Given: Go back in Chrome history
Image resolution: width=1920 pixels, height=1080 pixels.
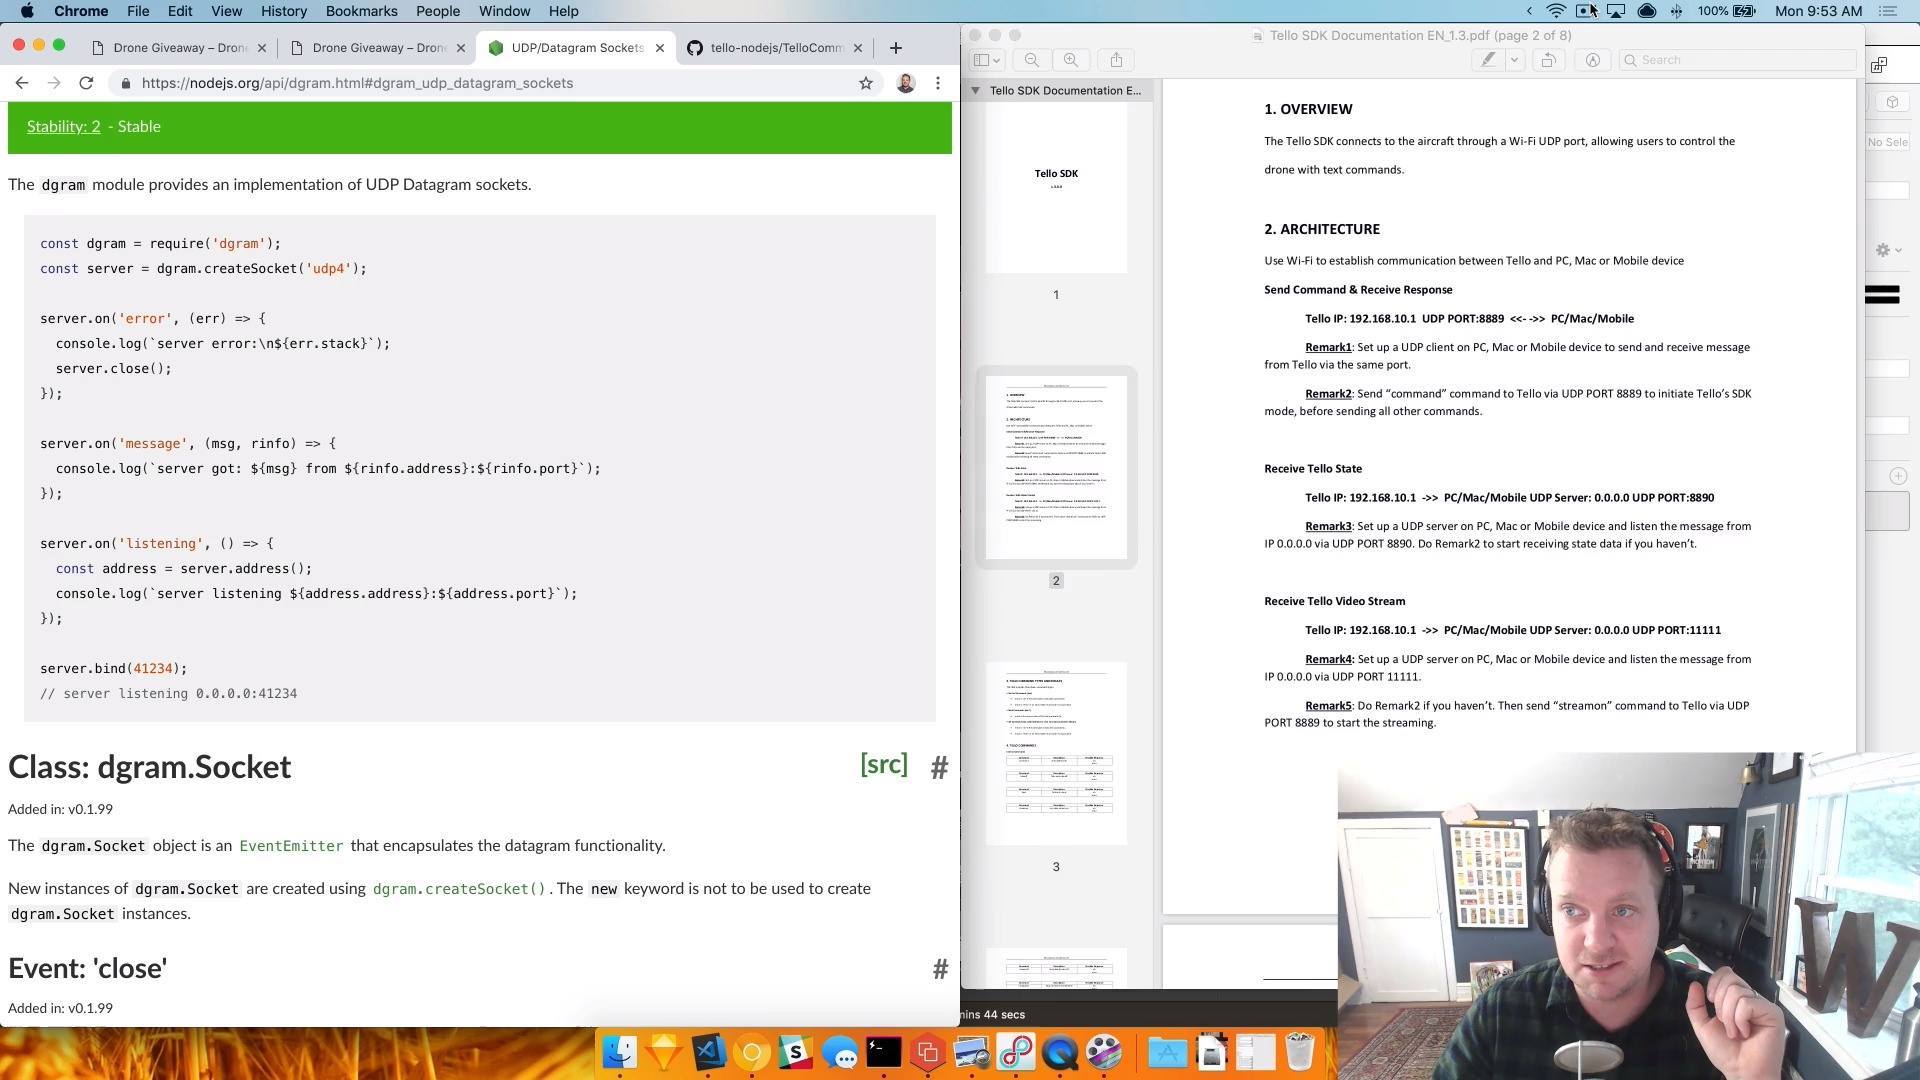Looking at the screenshot, I should (x=22, y=83).
